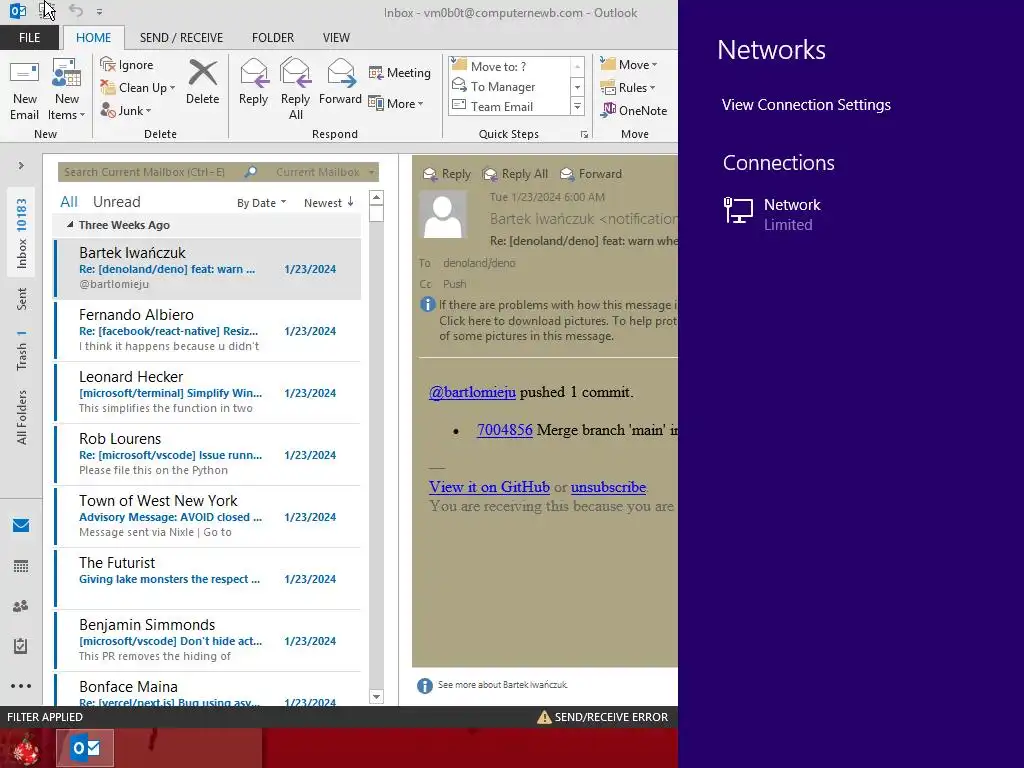
Task: Select the To Manager quick step
Action: tap(509, 86)
